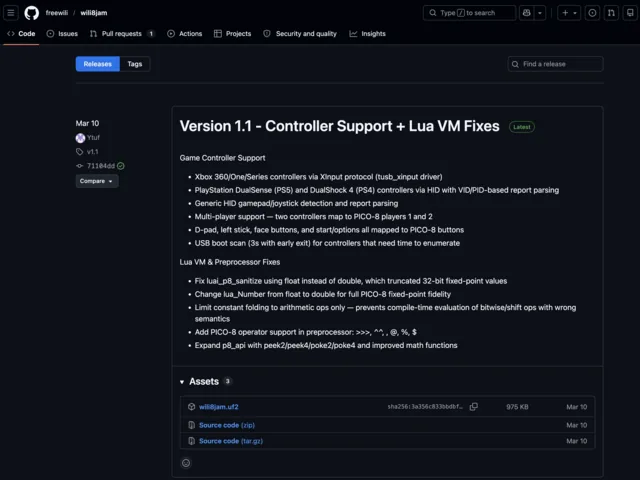640x480 pixels.
Task: Download the wili8jam.uf2 asset
Action: [x=219, y=407]
